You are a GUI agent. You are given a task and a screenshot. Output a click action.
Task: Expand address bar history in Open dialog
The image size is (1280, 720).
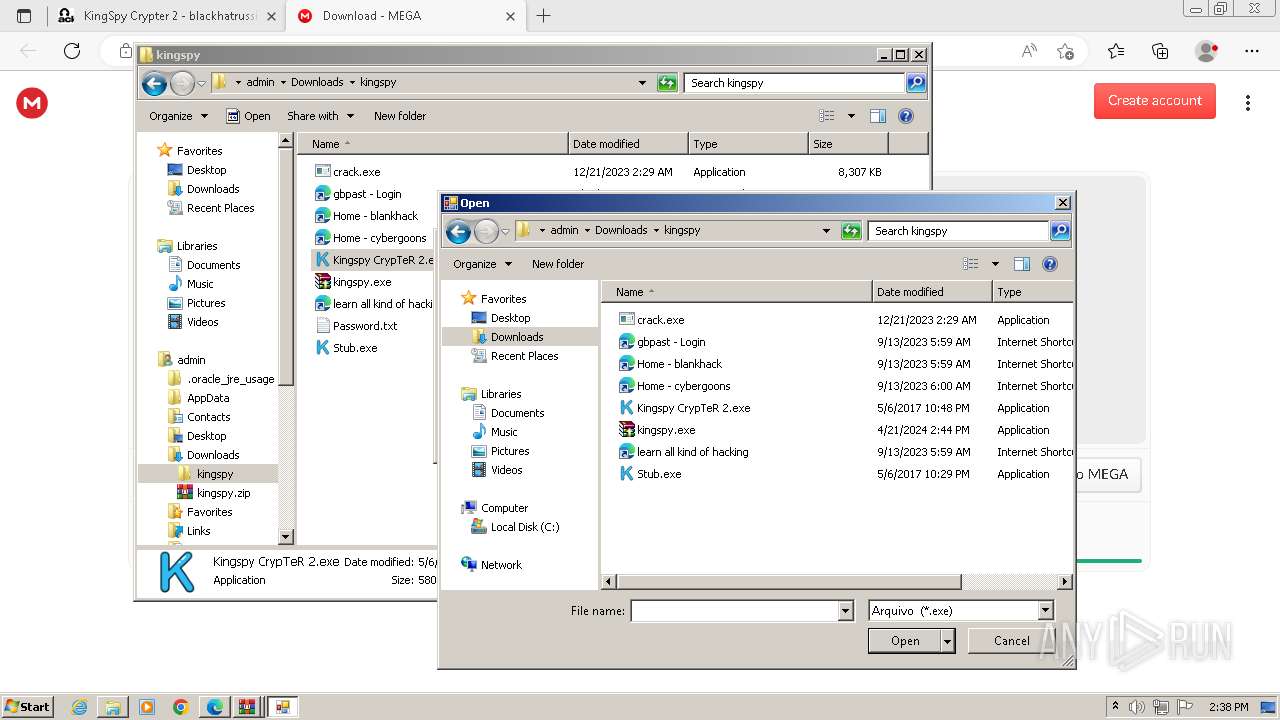click(826, 231)
